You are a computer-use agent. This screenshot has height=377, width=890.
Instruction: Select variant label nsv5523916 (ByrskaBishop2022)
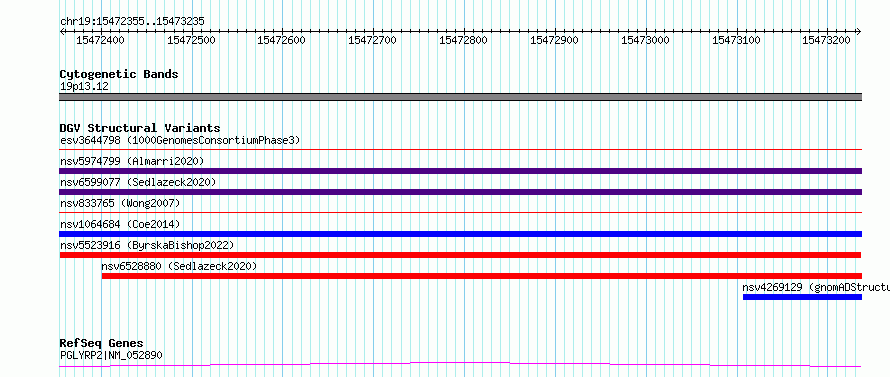click(x=147, y=245)
